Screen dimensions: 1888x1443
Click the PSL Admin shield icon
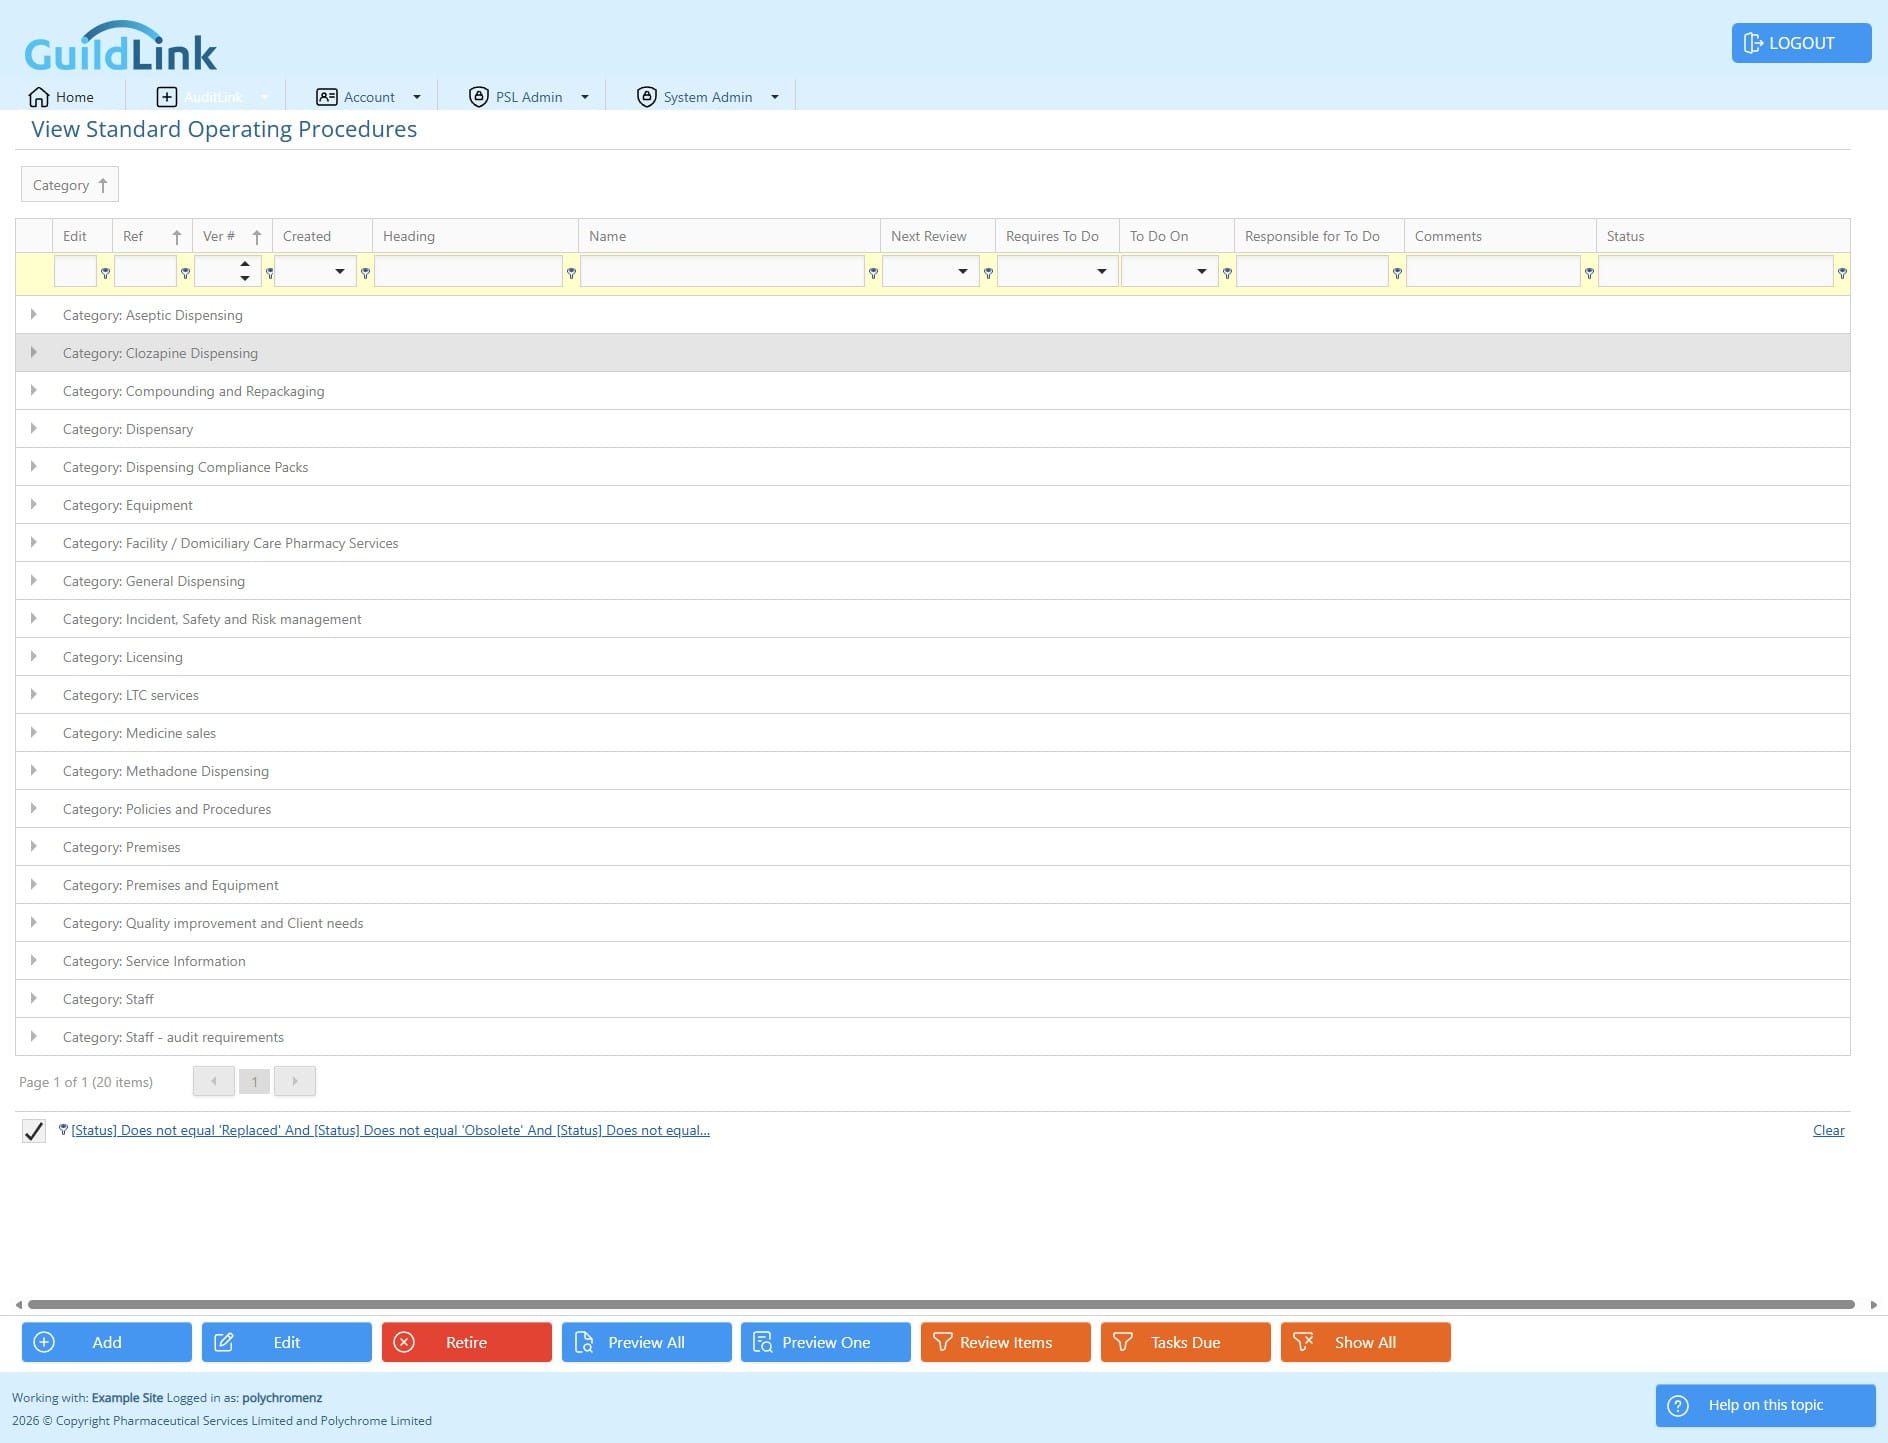click(479, 97)
